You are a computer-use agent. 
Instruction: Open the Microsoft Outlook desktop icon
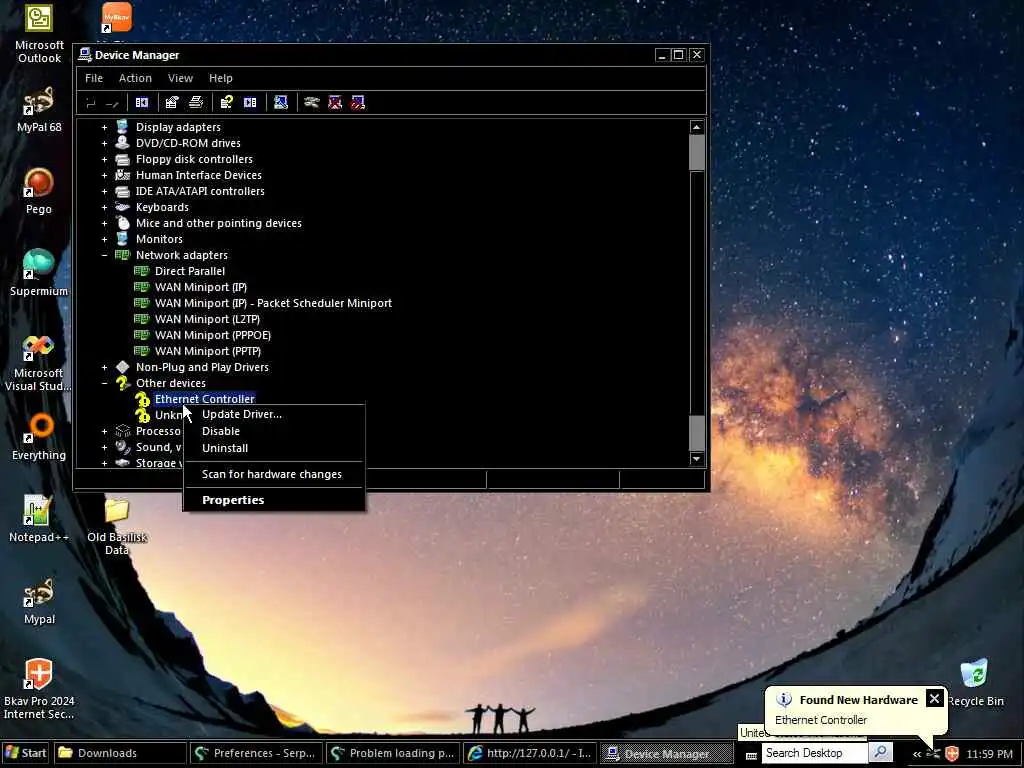click(39, 34)
